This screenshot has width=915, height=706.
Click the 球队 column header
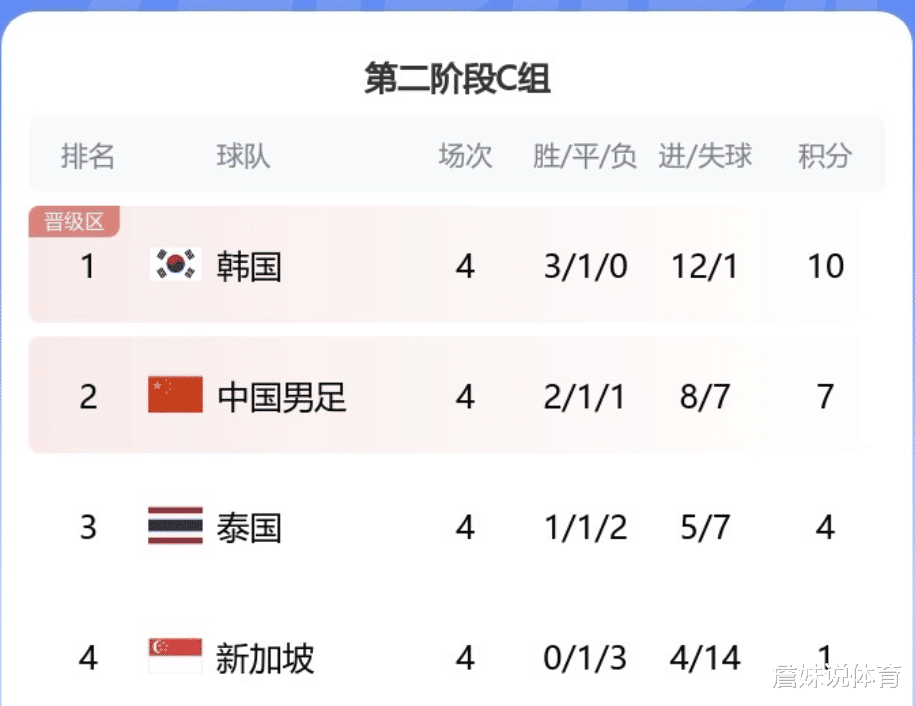tap(243, 156)
